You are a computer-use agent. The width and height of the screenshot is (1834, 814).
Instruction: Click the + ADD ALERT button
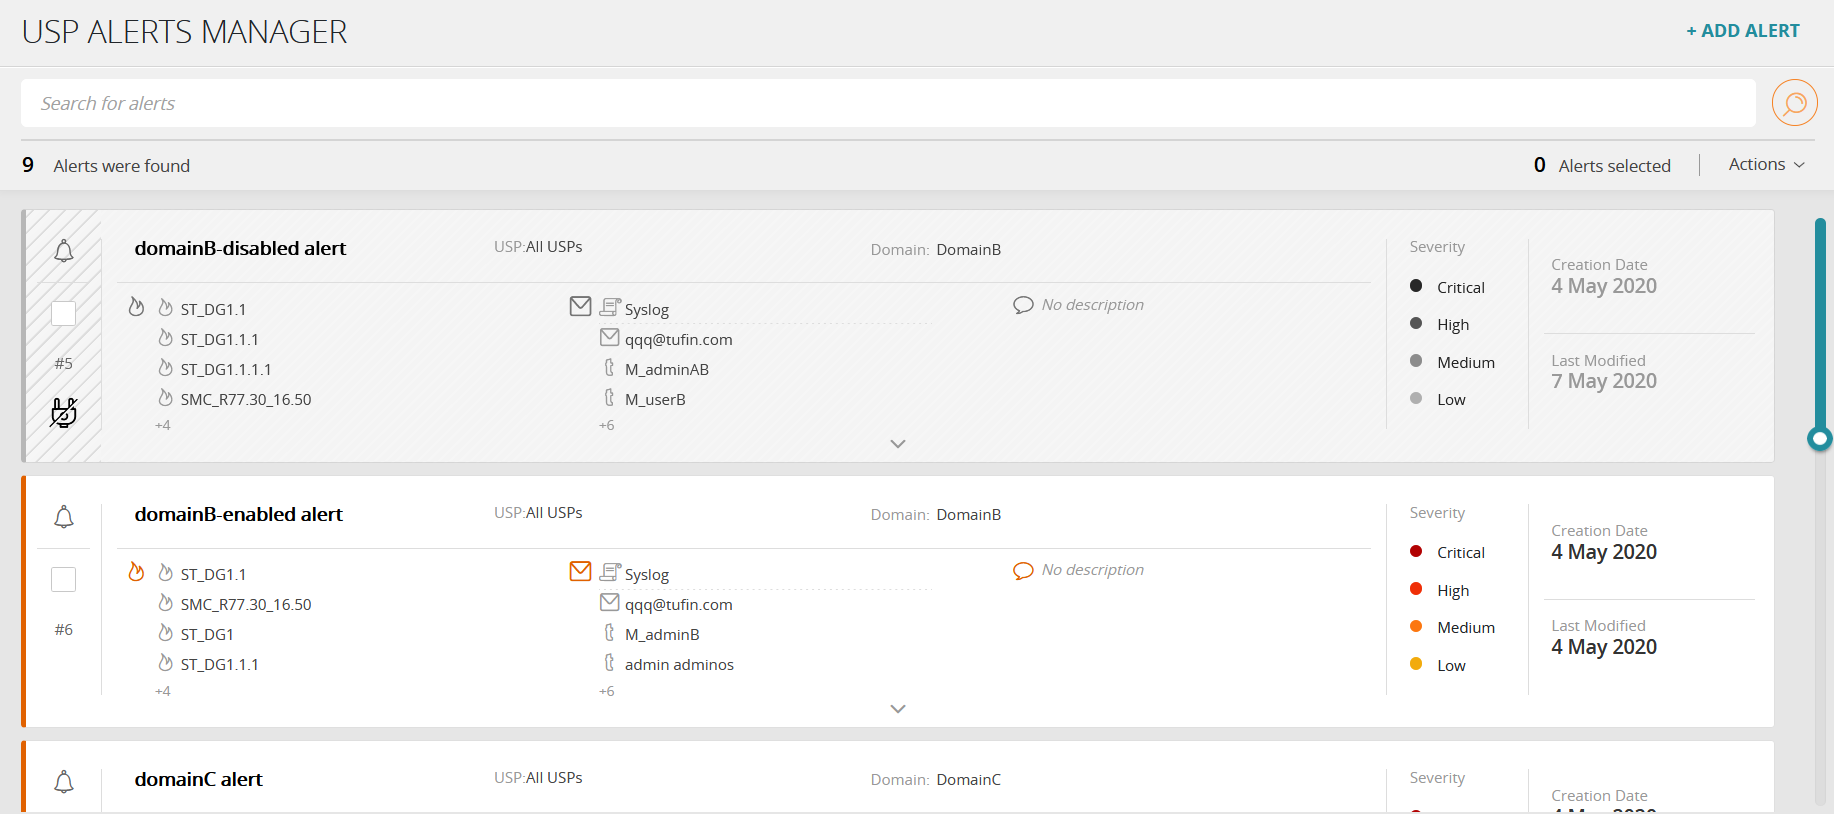point(1743,31)
